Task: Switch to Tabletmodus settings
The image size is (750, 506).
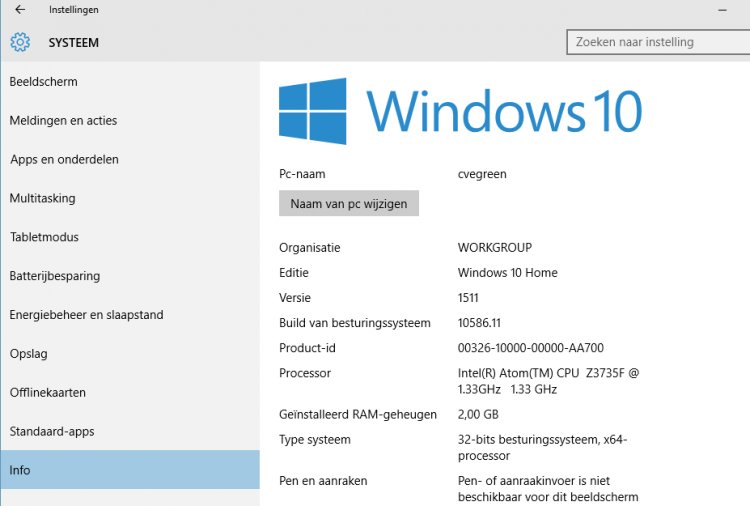Action: pos(44,238)
